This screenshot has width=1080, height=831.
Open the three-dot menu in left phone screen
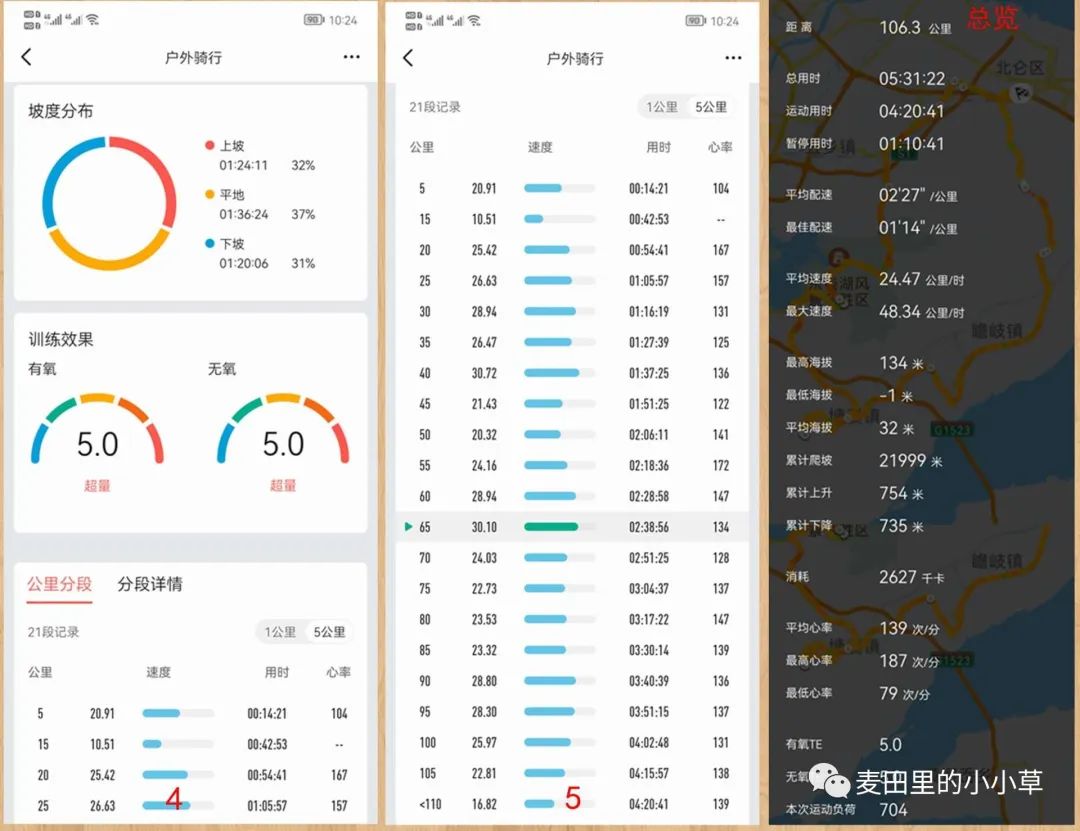click(x=351, y=57)
